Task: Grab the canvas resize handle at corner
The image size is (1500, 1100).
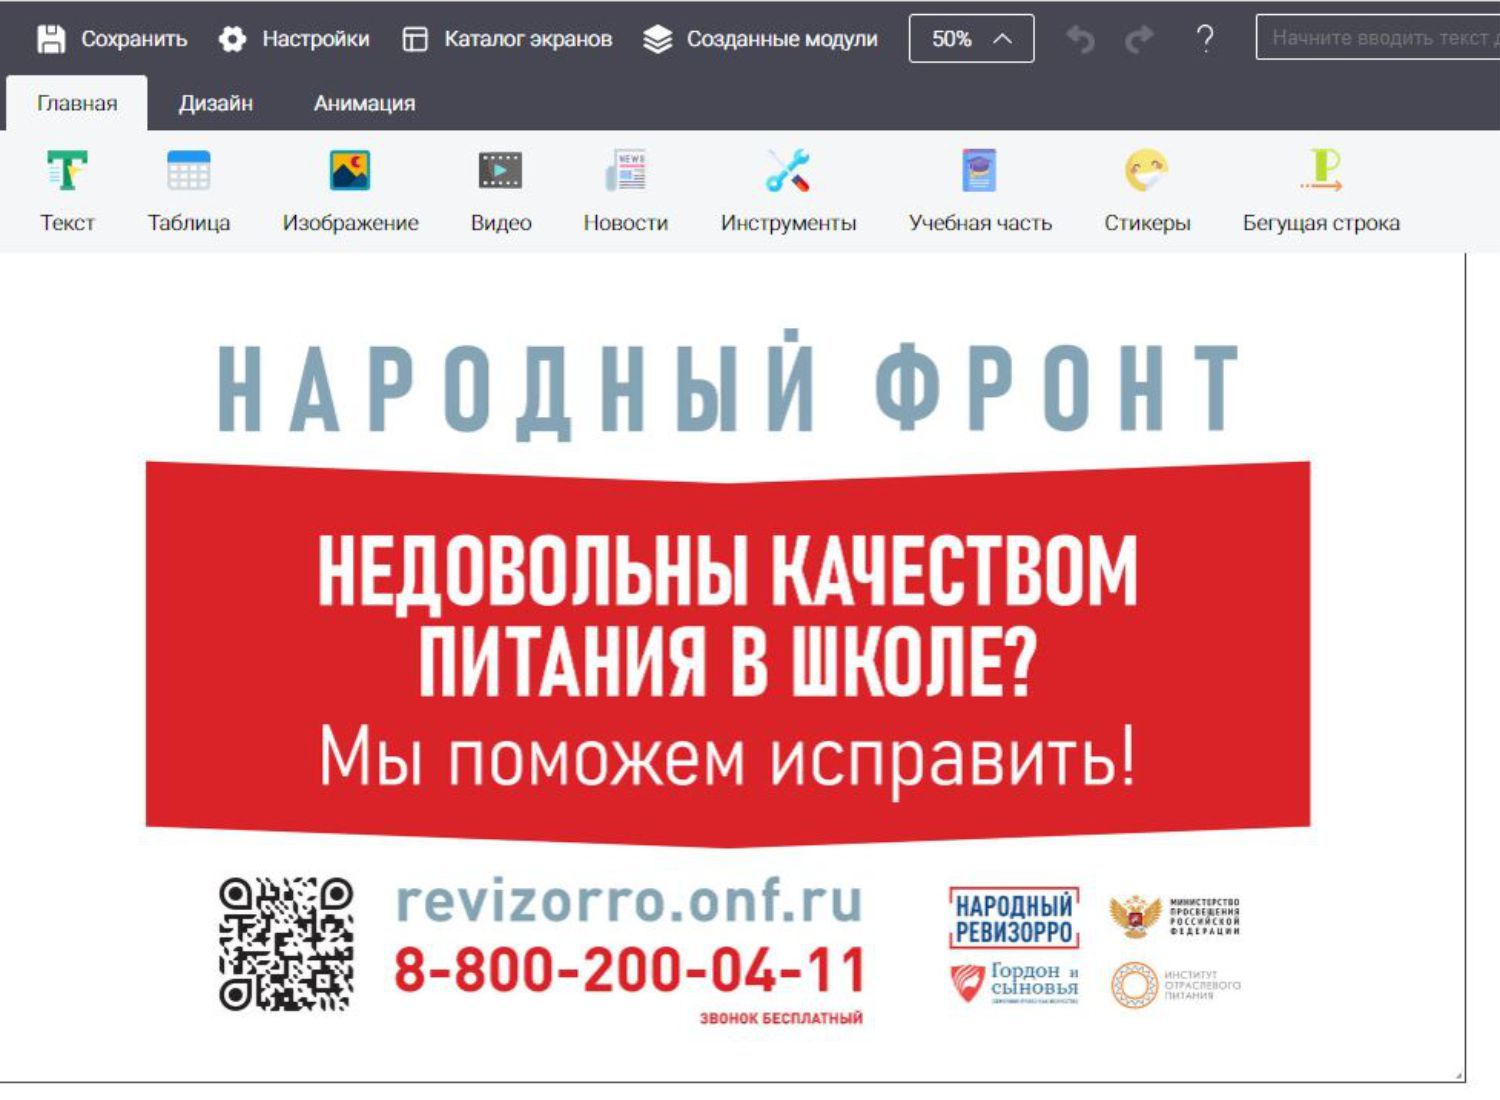Action: click(x=1460, y=1076)
